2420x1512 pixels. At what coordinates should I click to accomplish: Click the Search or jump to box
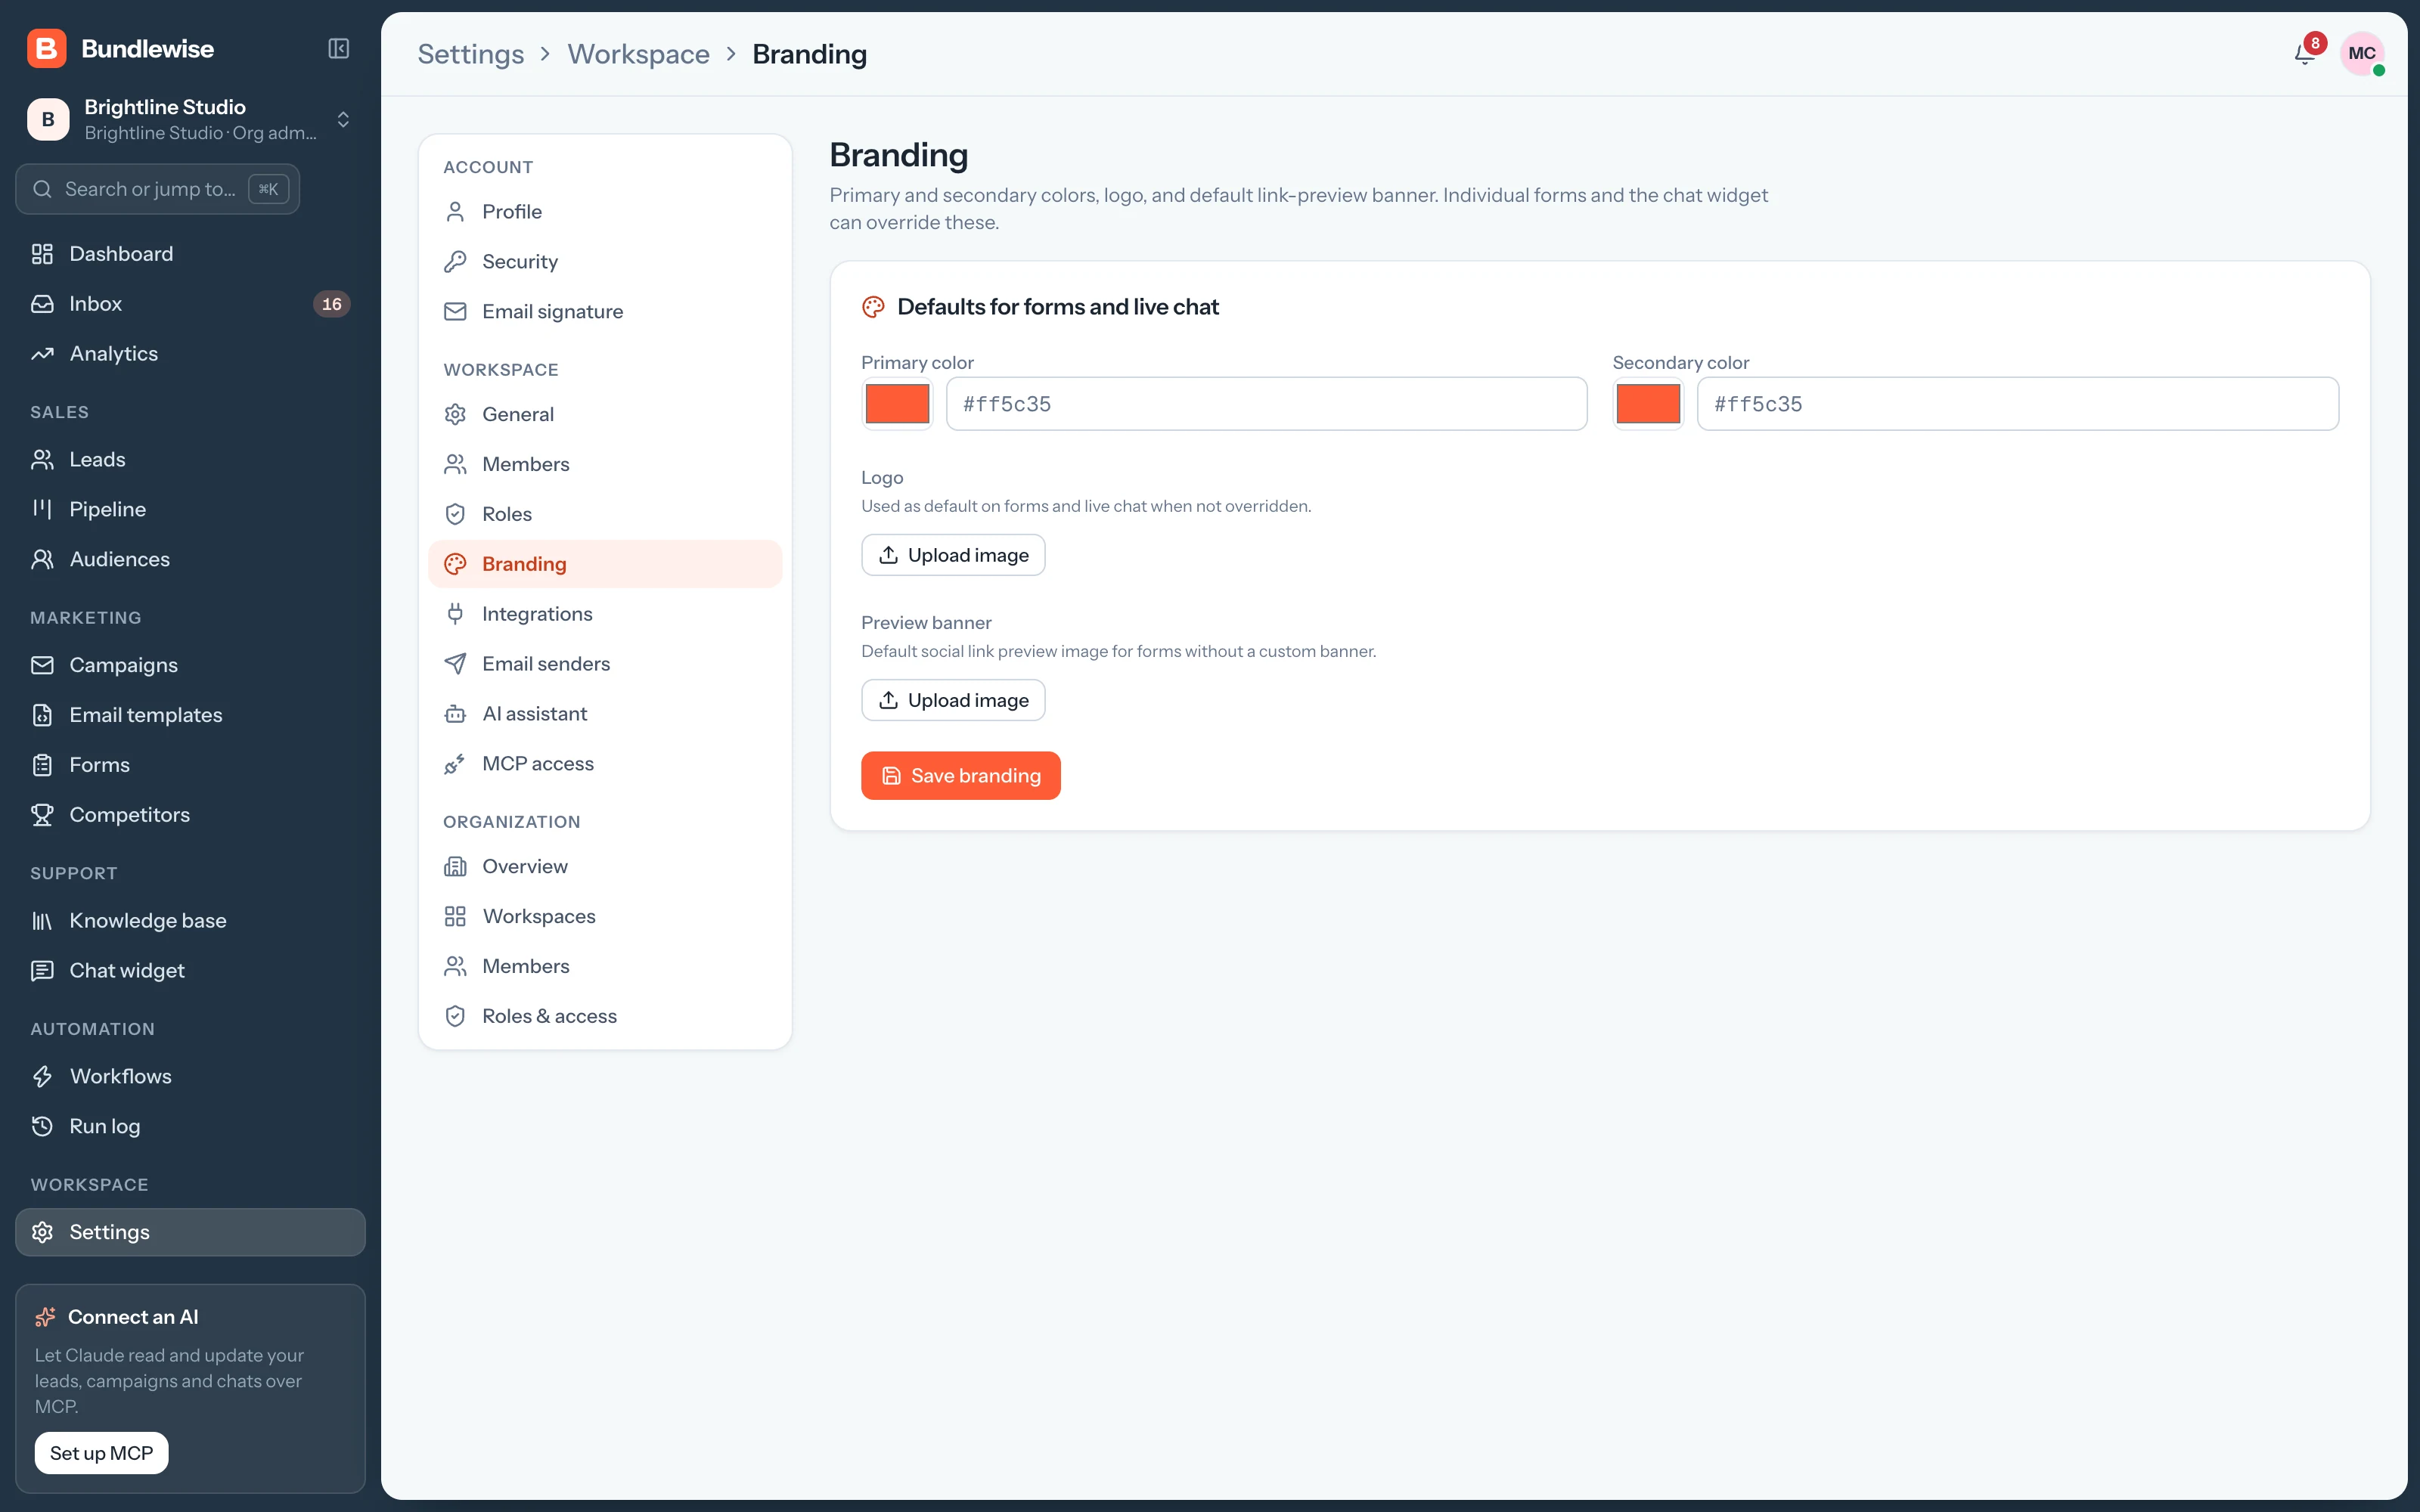tap(158, 189)
